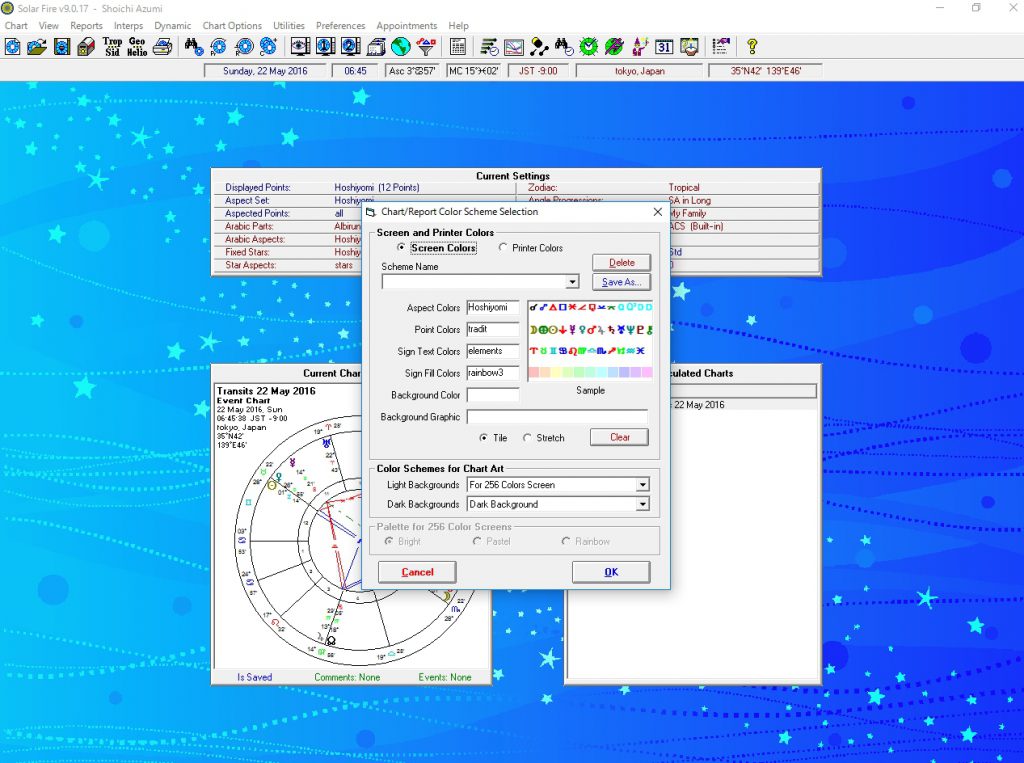
Task: Expand the Scheme Name dropdown
Action: [x=572, y=282]
